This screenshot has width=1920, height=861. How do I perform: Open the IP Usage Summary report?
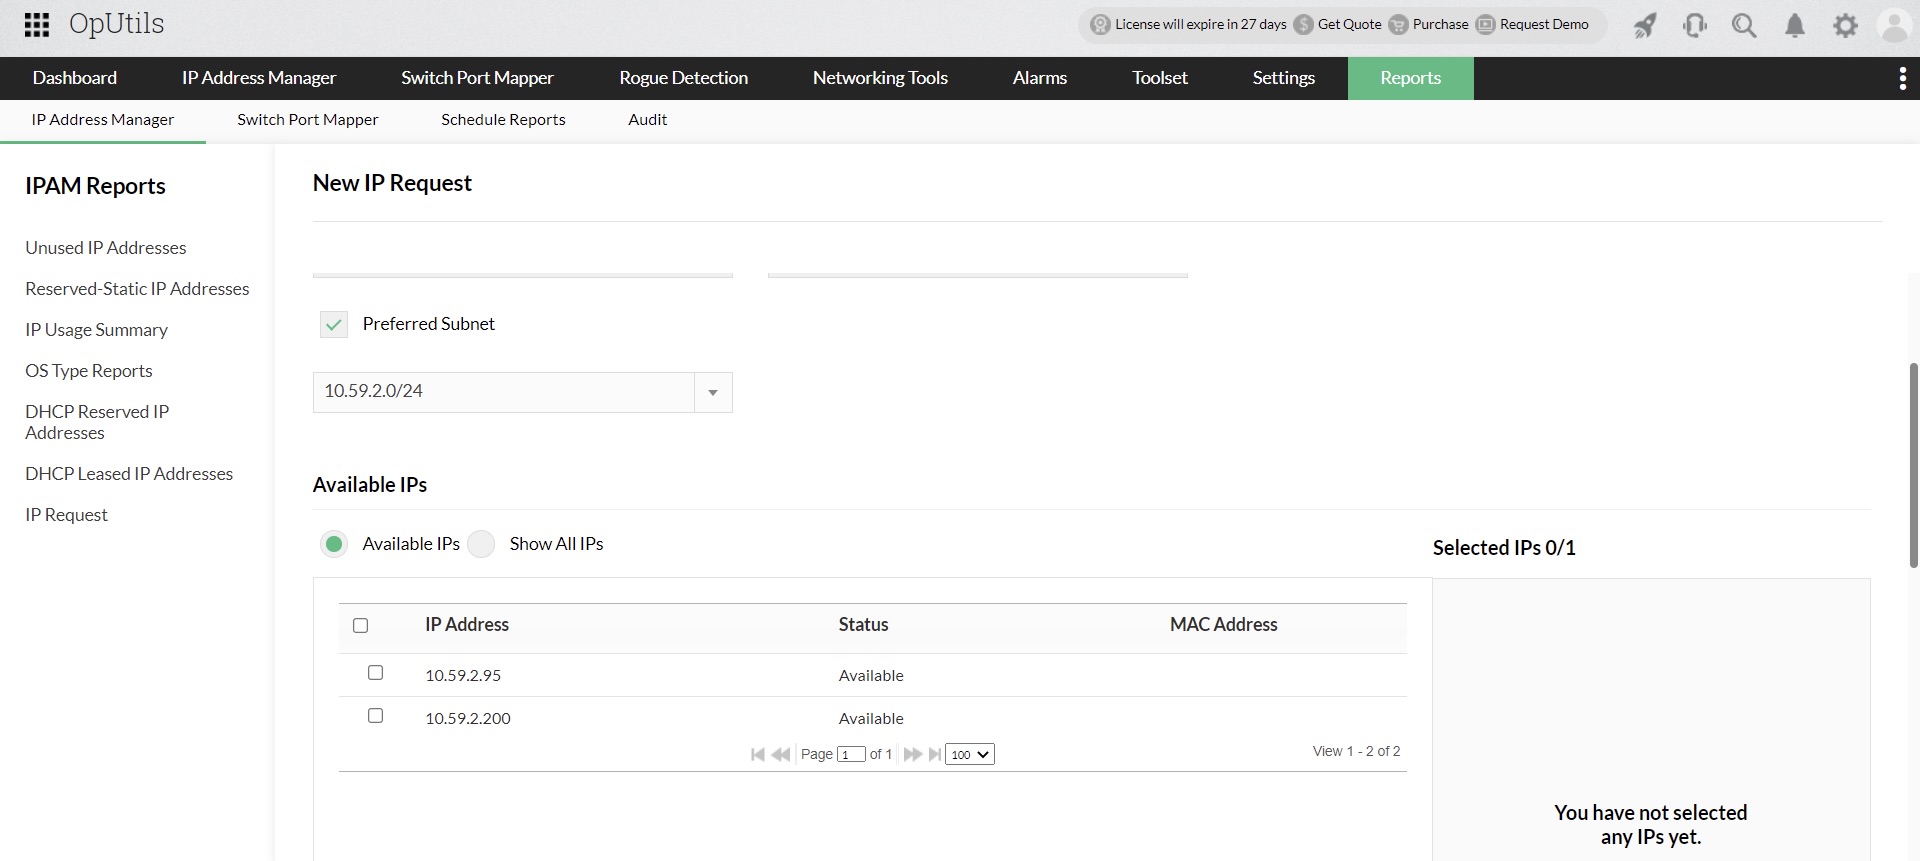(97, 330)
